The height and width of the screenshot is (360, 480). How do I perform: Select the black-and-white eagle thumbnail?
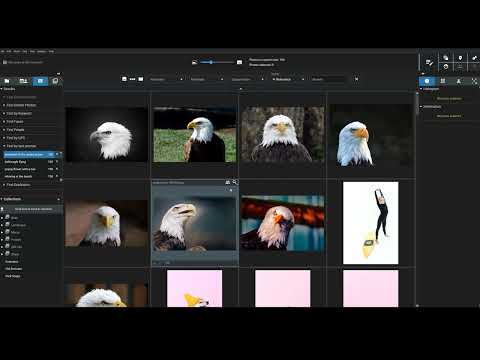[107, 135]
